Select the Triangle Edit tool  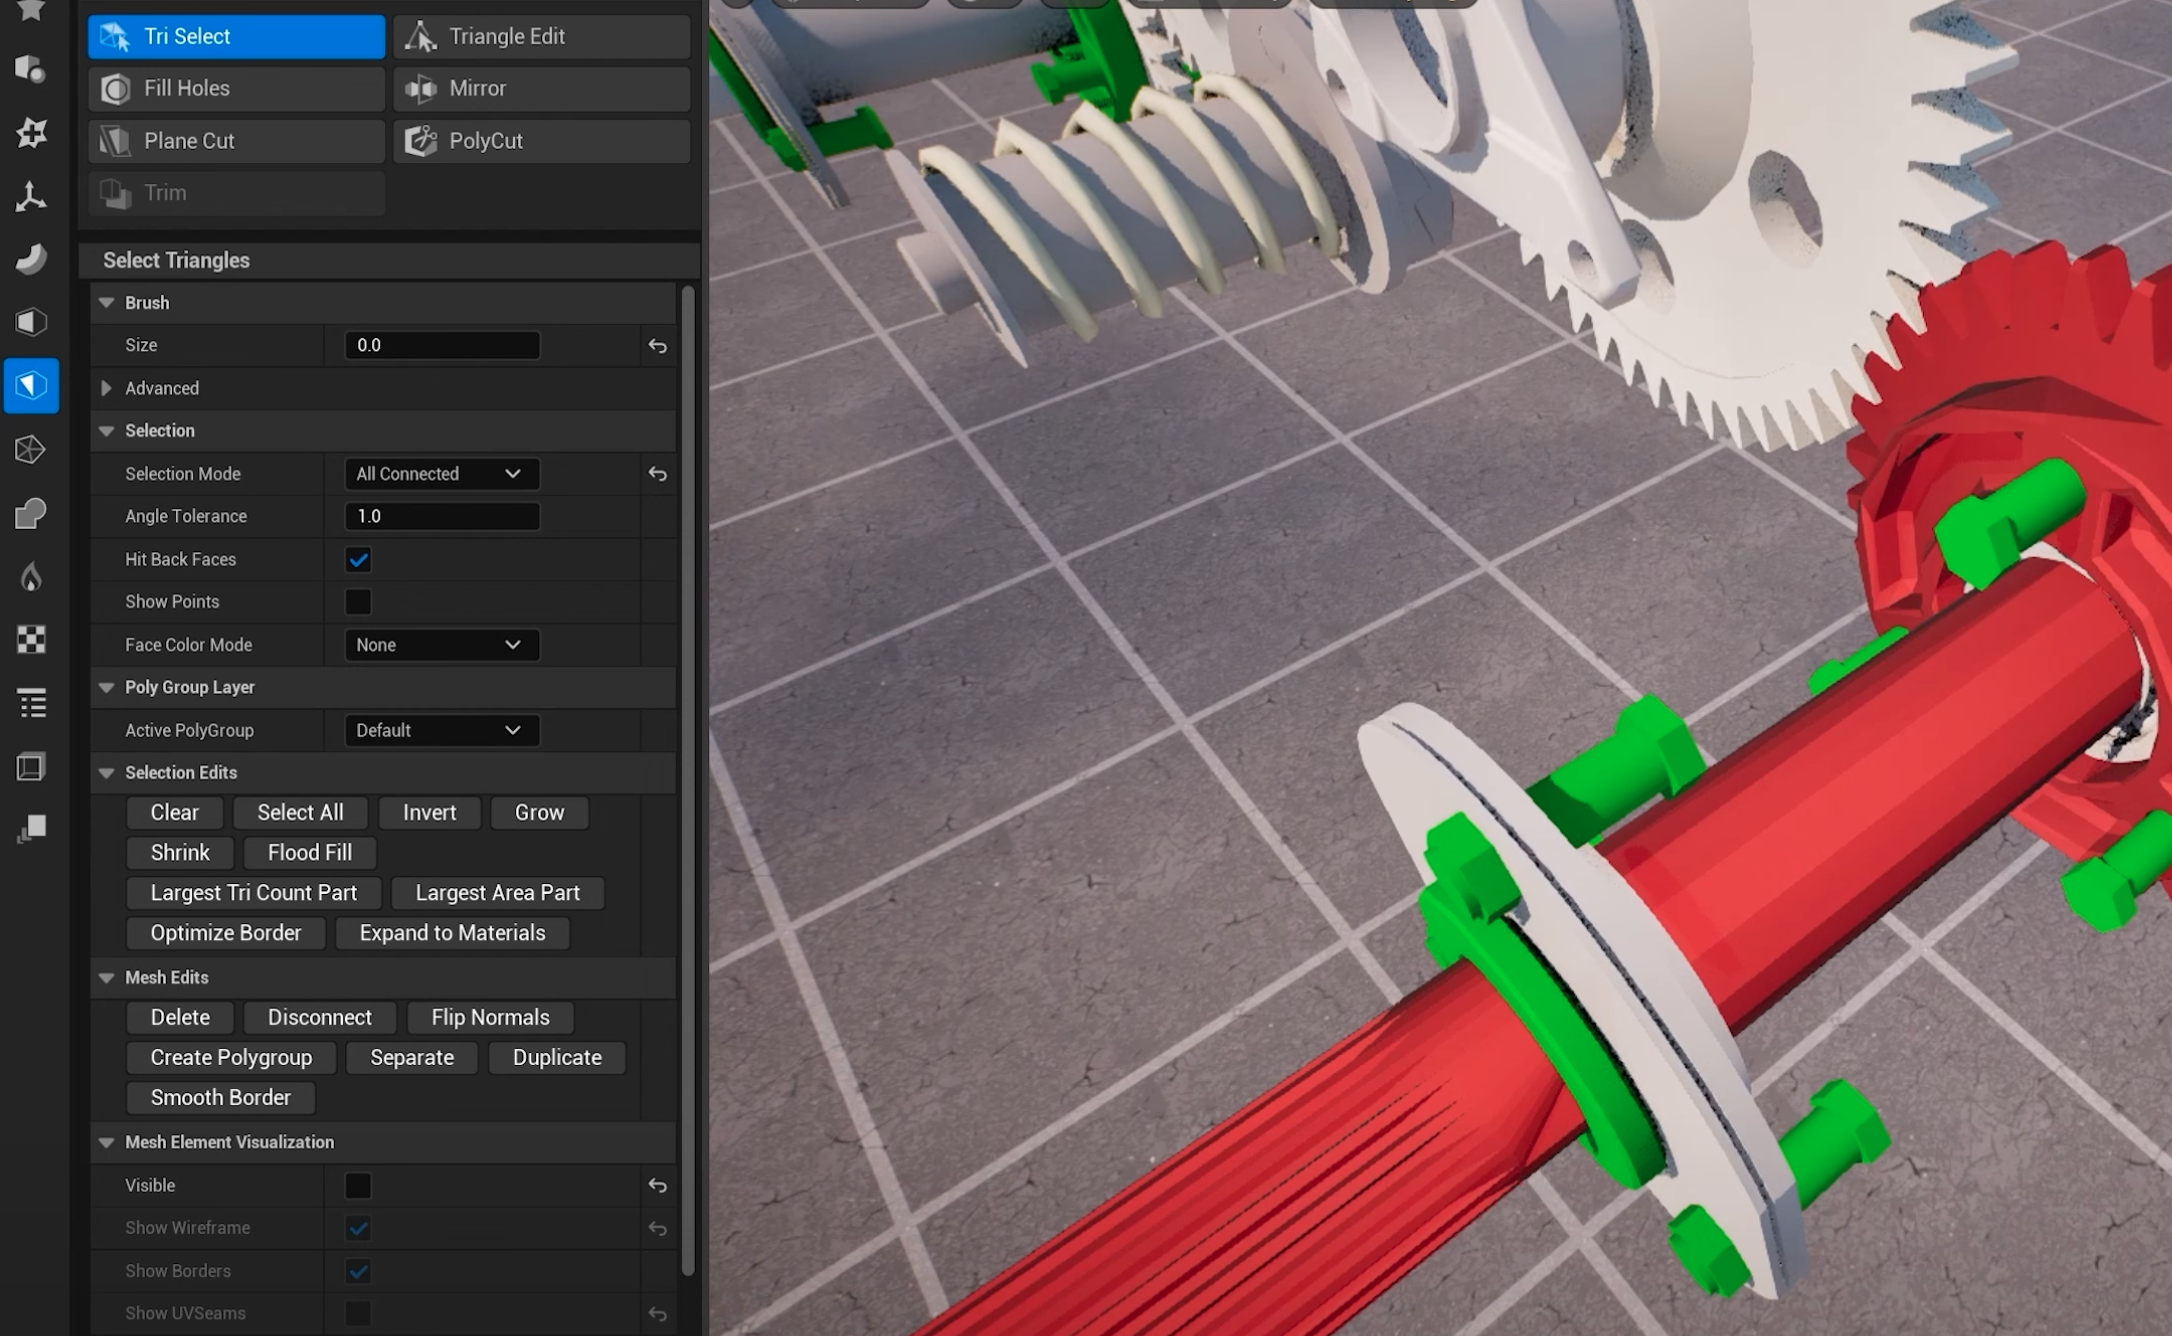(x=541, y=36)
